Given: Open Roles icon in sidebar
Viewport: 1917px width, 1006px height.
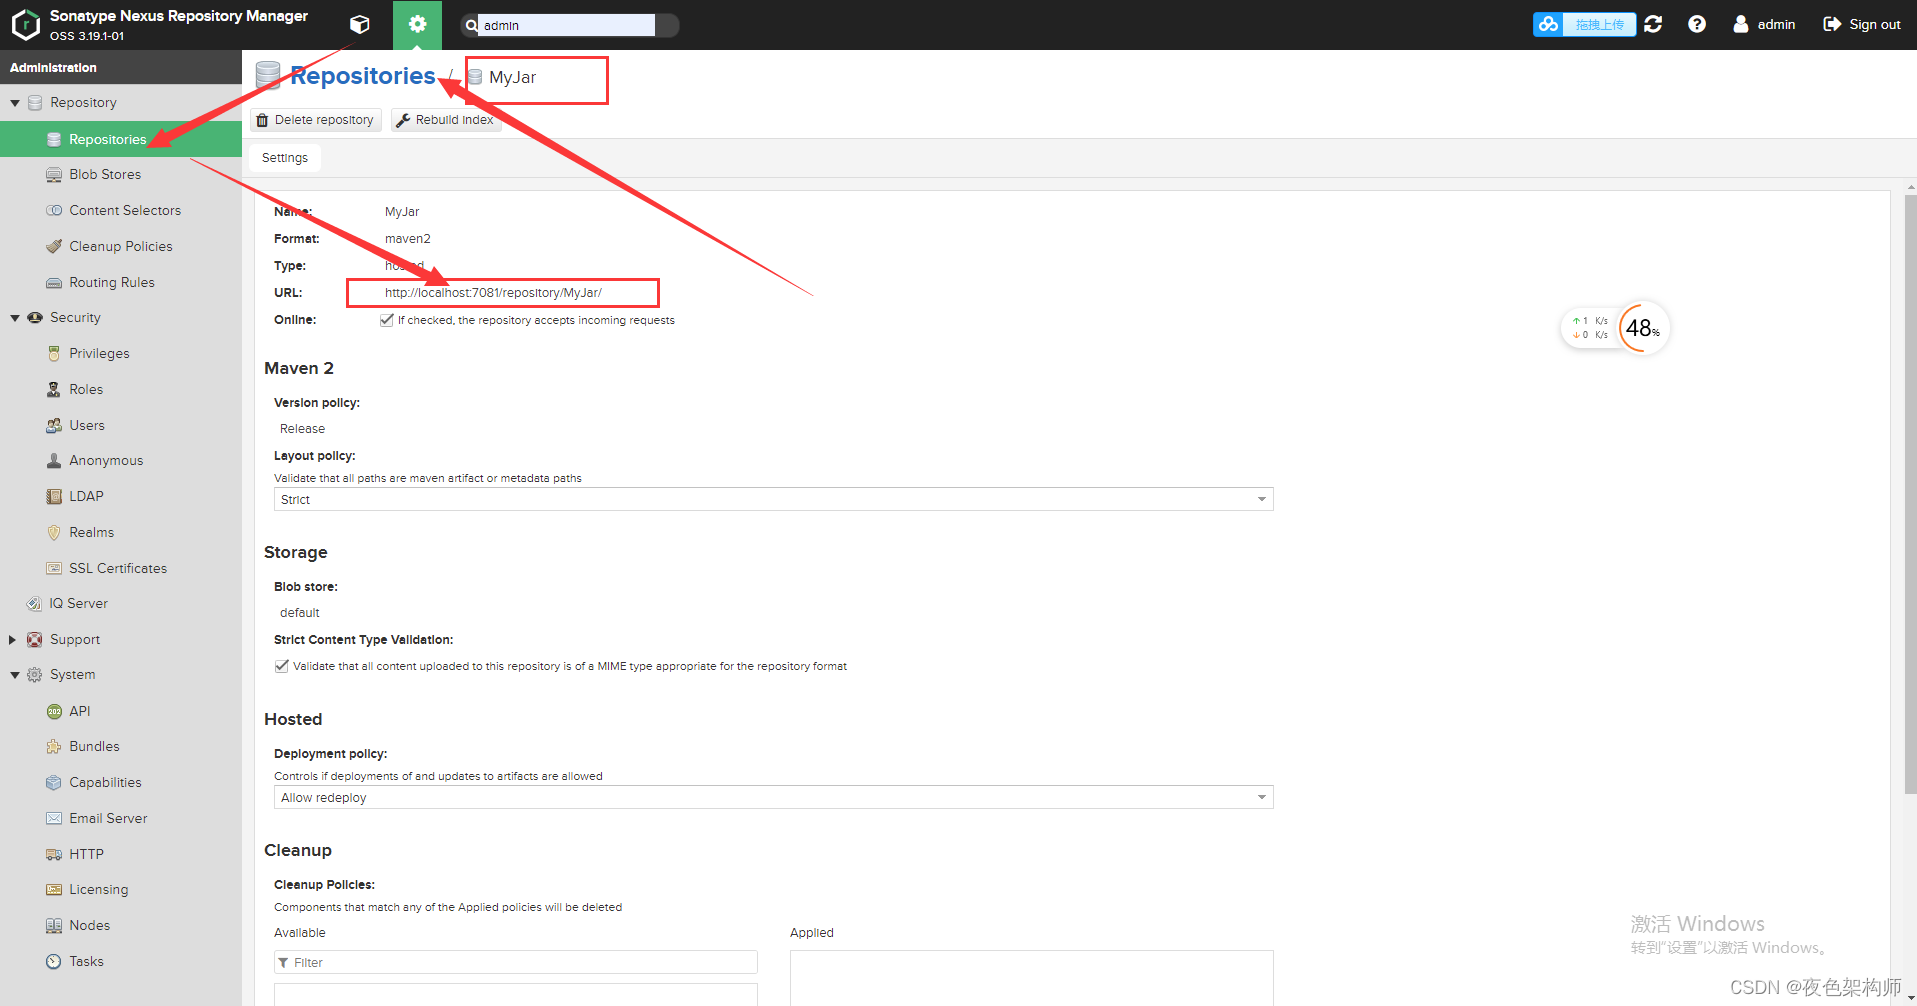Looking at the screenshot, I should tap(54, 390).
